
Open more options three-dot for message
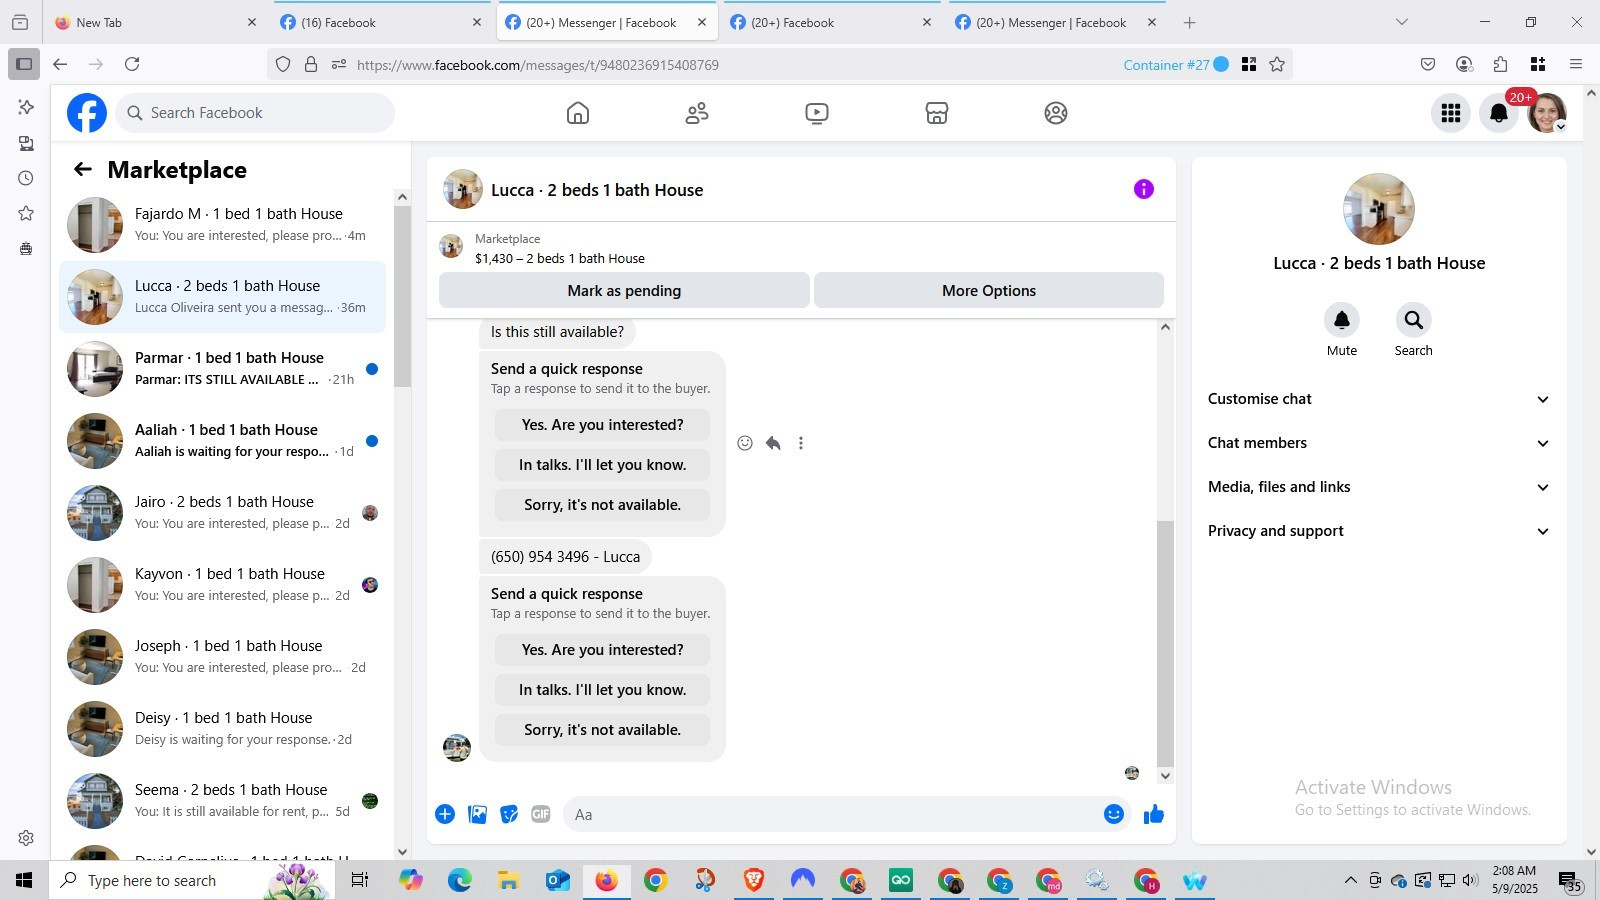[801, 443]
